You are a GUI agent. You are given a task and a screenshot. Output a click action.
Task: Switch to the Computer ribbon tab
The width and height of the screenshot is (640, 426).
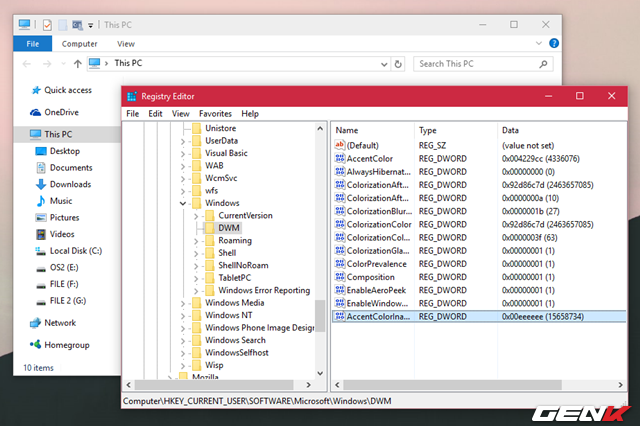click(79, 44)
